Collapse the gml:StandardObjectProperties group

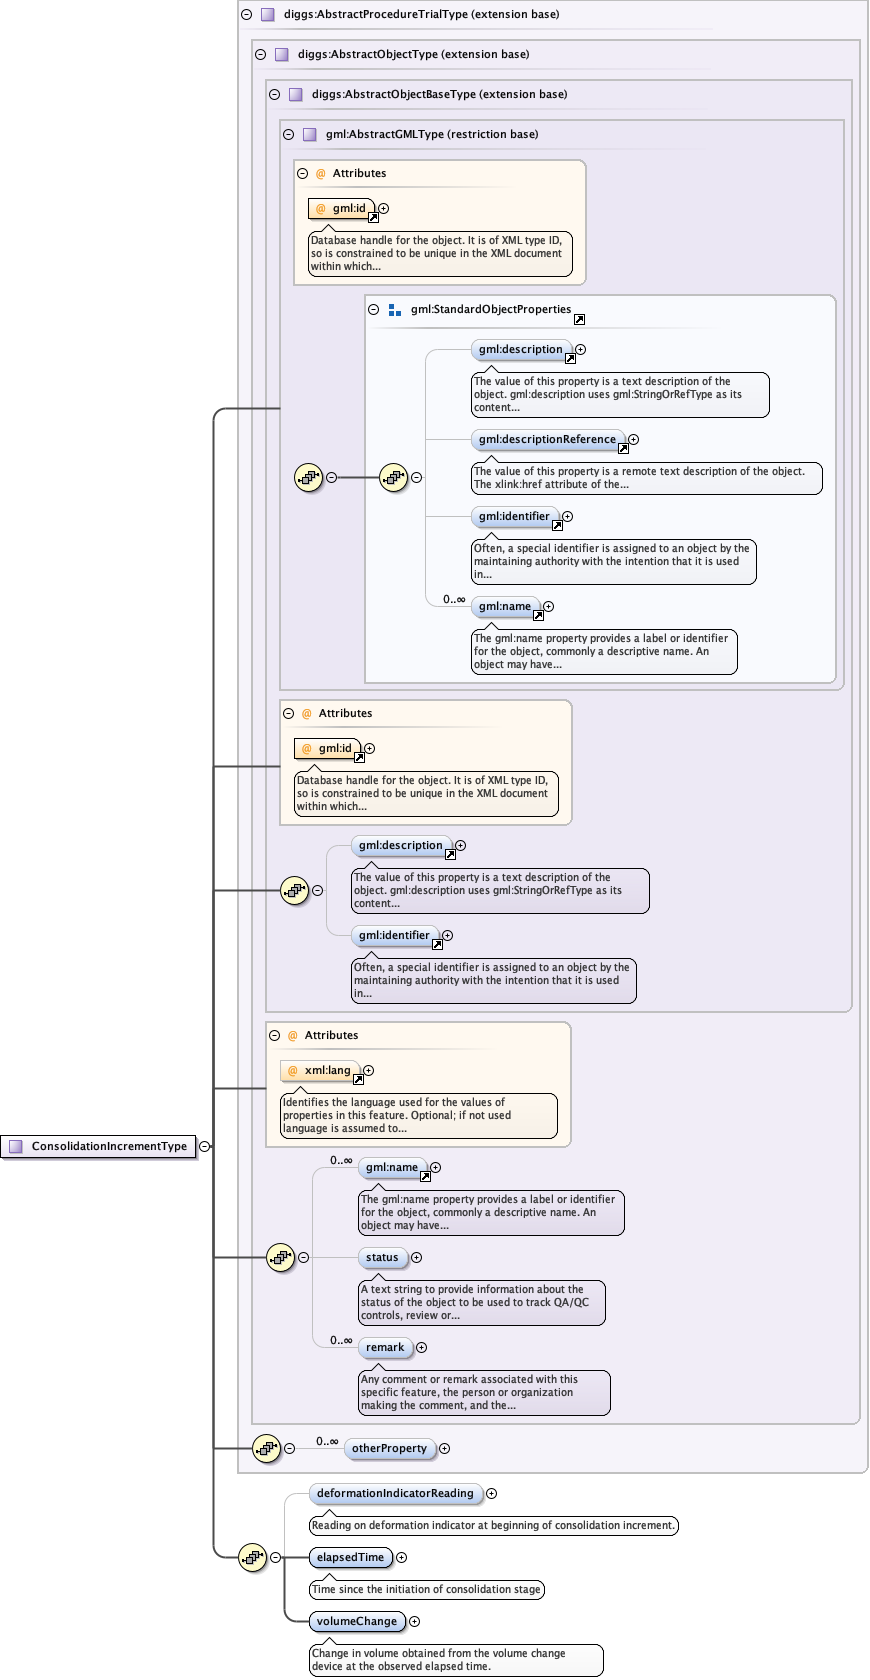(x=374, y=310)
